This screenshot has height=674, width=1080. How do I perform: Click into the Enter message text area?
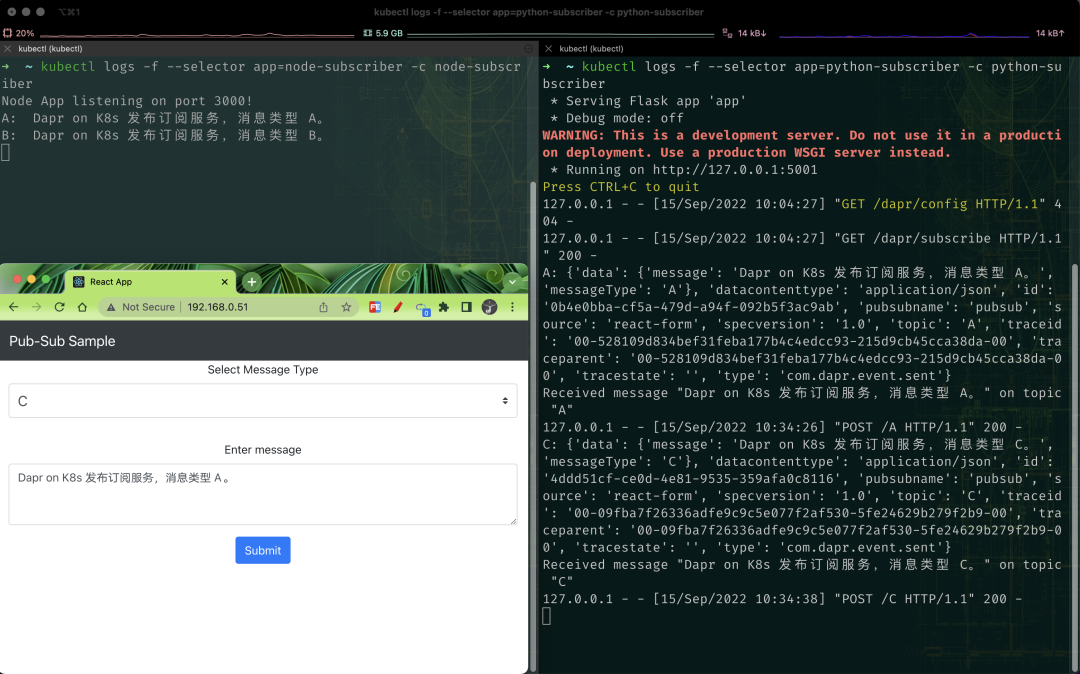262,494
